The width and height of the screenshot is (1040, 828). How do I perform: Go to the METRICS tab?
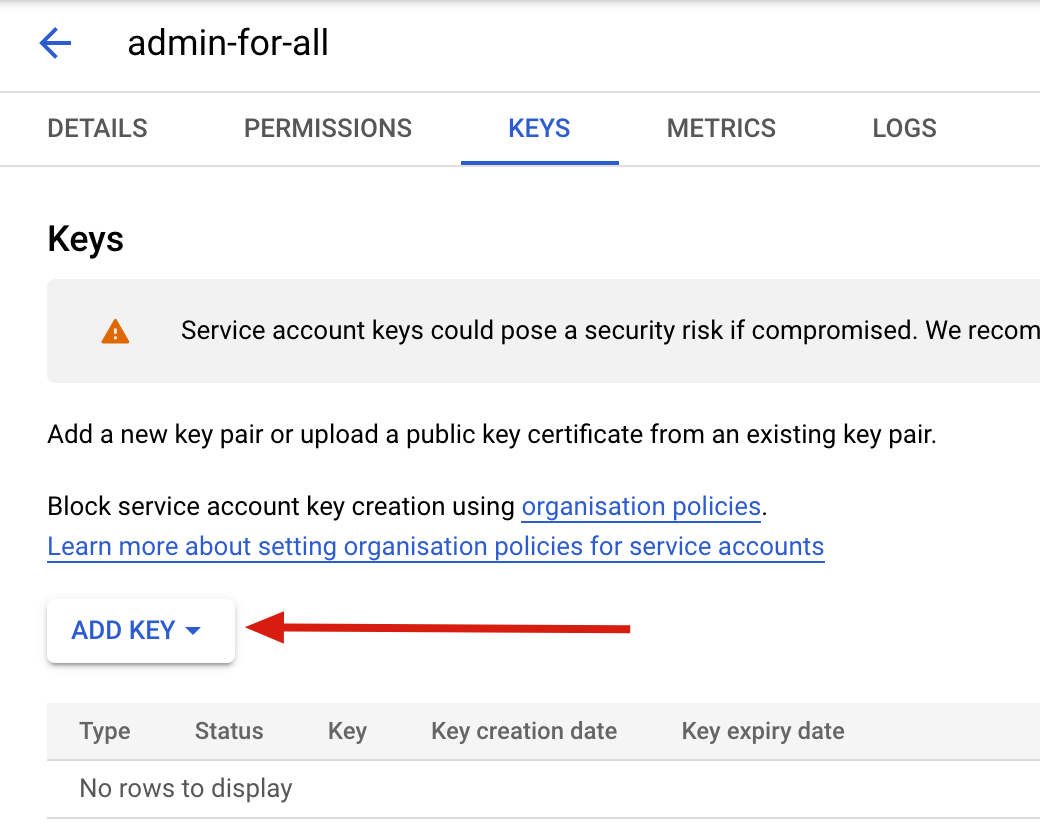(x=721, y=128)
